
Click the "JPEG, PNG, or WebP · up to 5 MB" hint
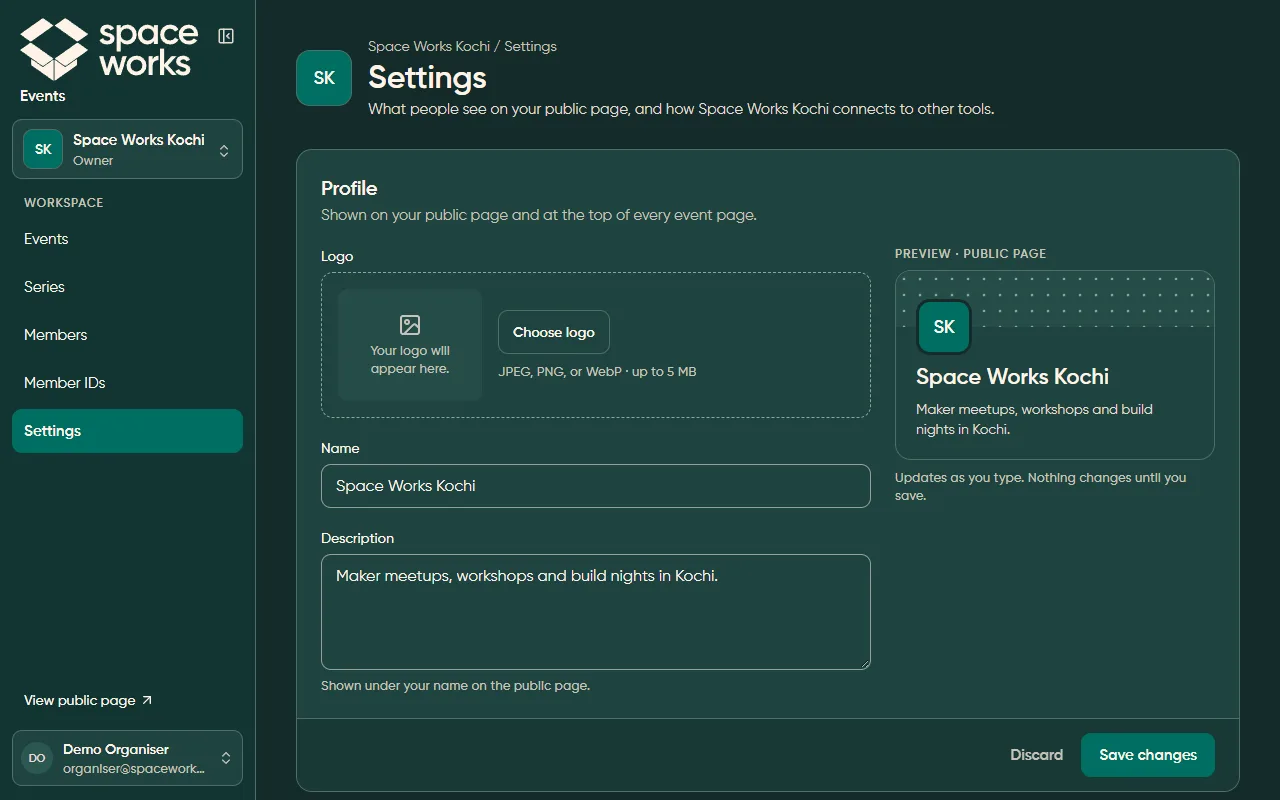click(x=597, y=372)
